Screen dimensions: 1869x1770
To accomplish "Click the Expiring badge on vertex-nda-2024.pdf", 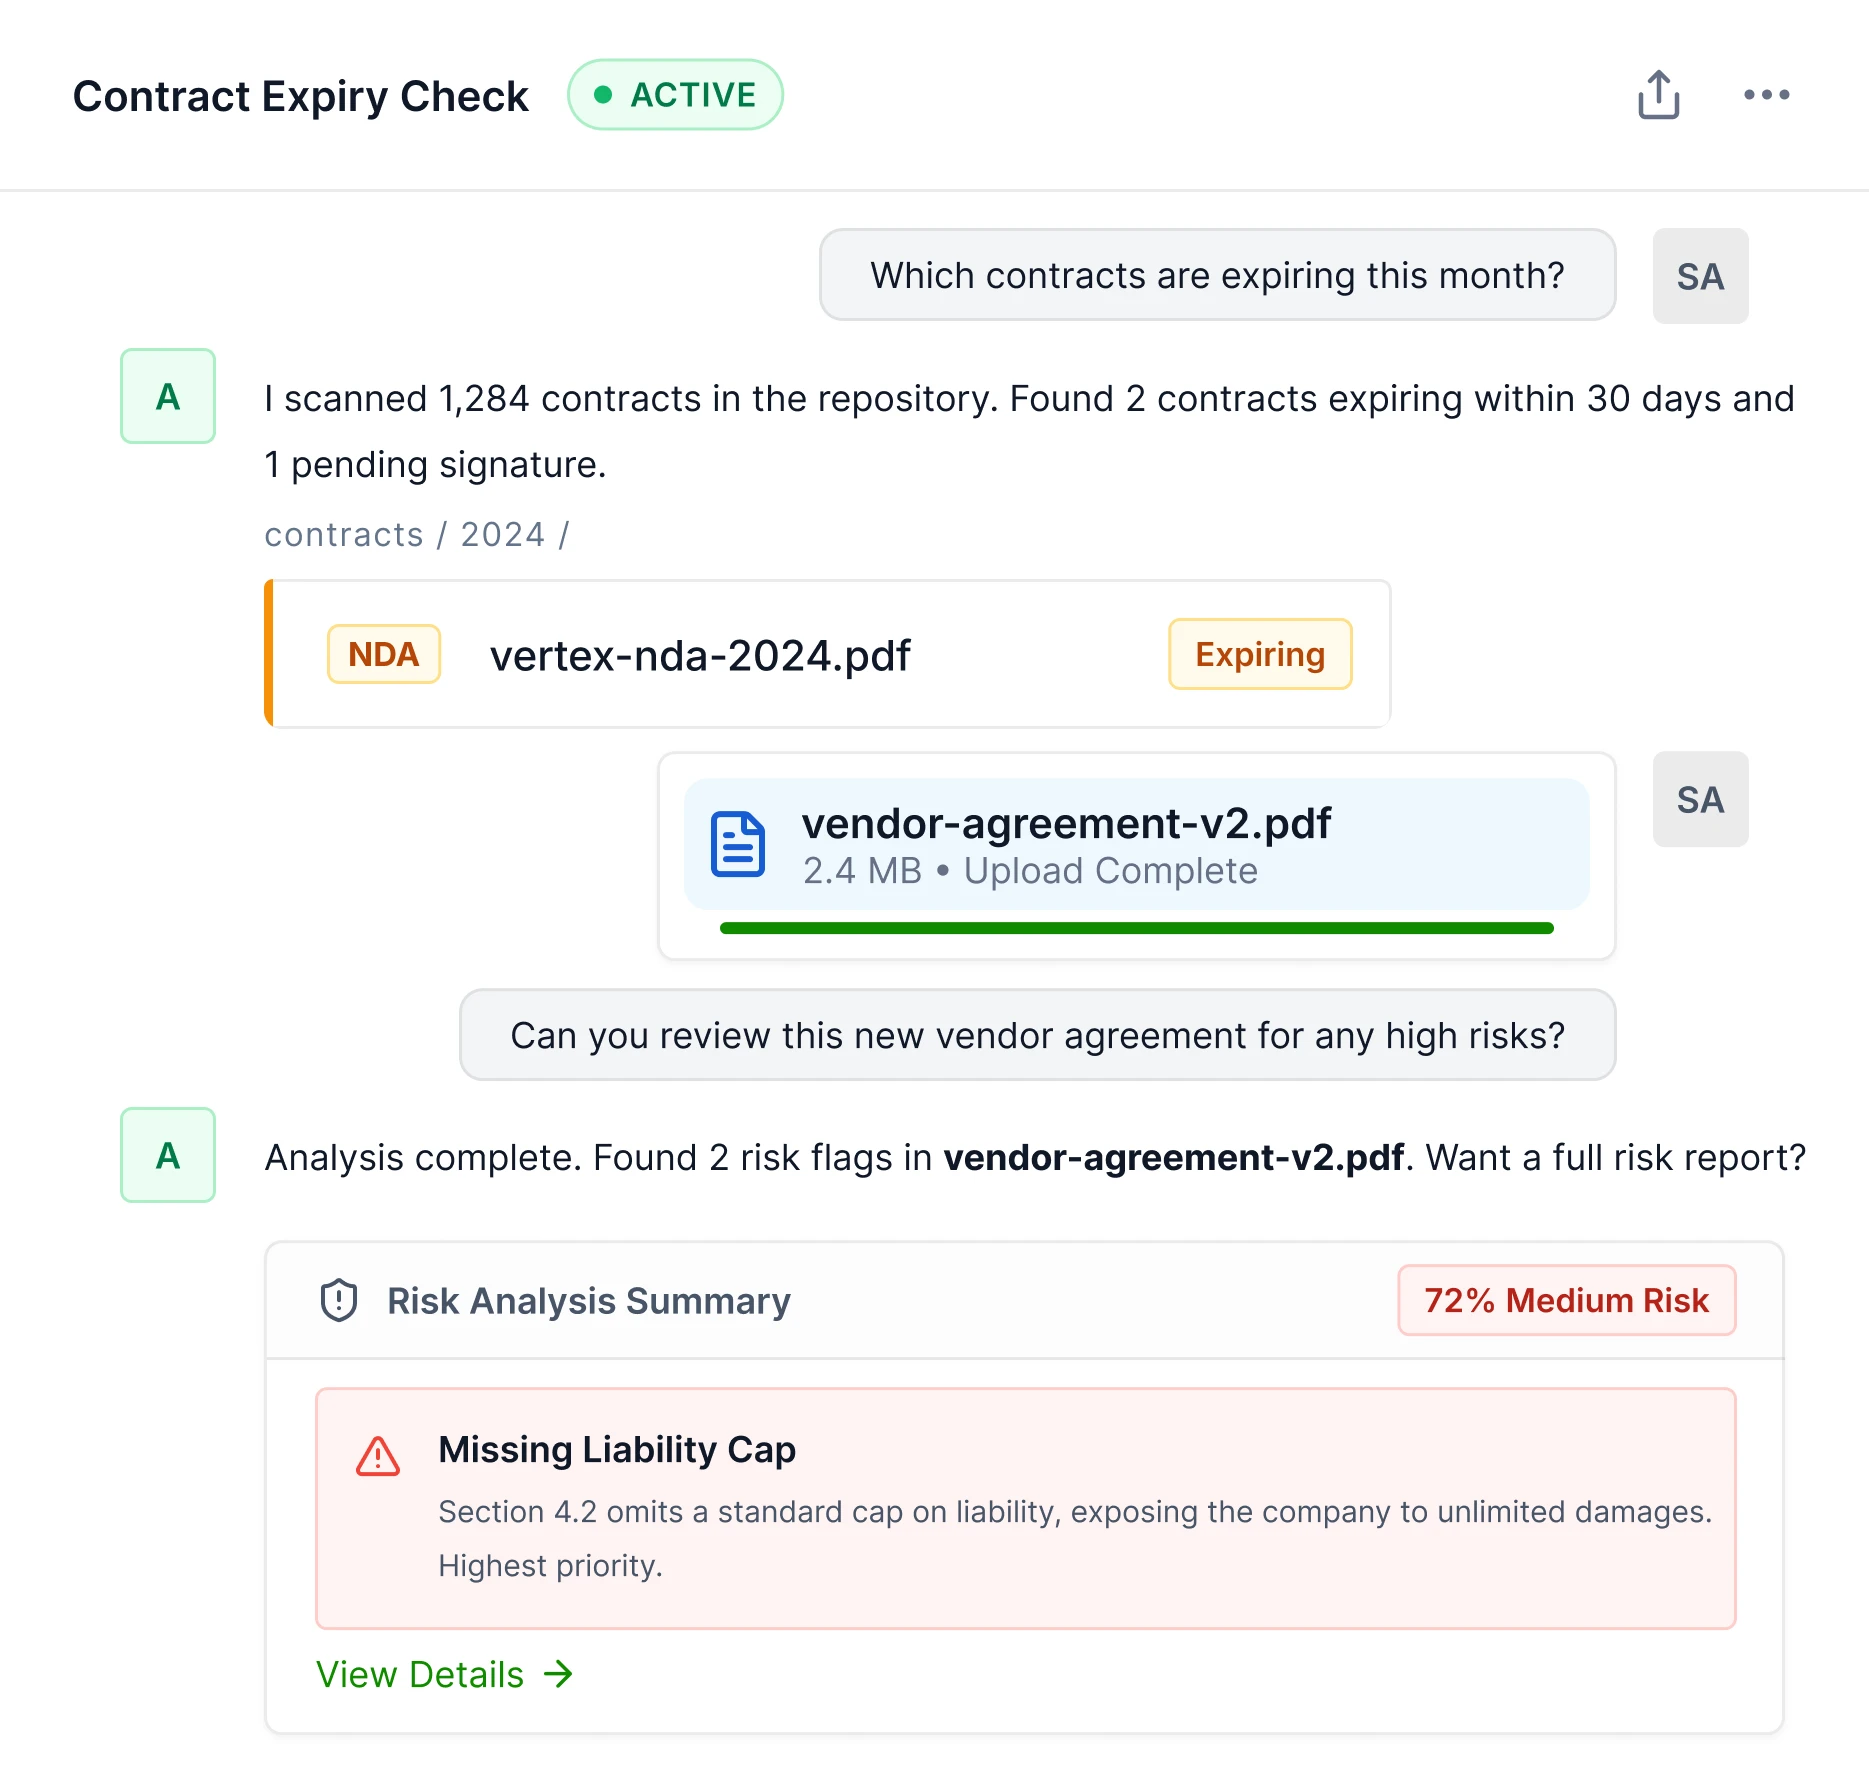I will pyautogui.click(x=1259, y=654).
